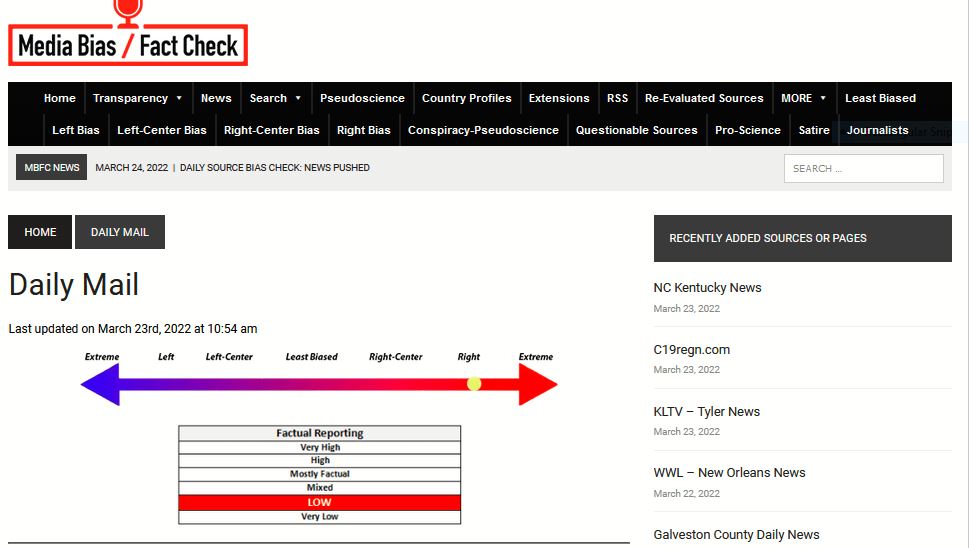Click the 'Left-Center' scale label
This screenshot has height=548, width=969.
point(229,356)
